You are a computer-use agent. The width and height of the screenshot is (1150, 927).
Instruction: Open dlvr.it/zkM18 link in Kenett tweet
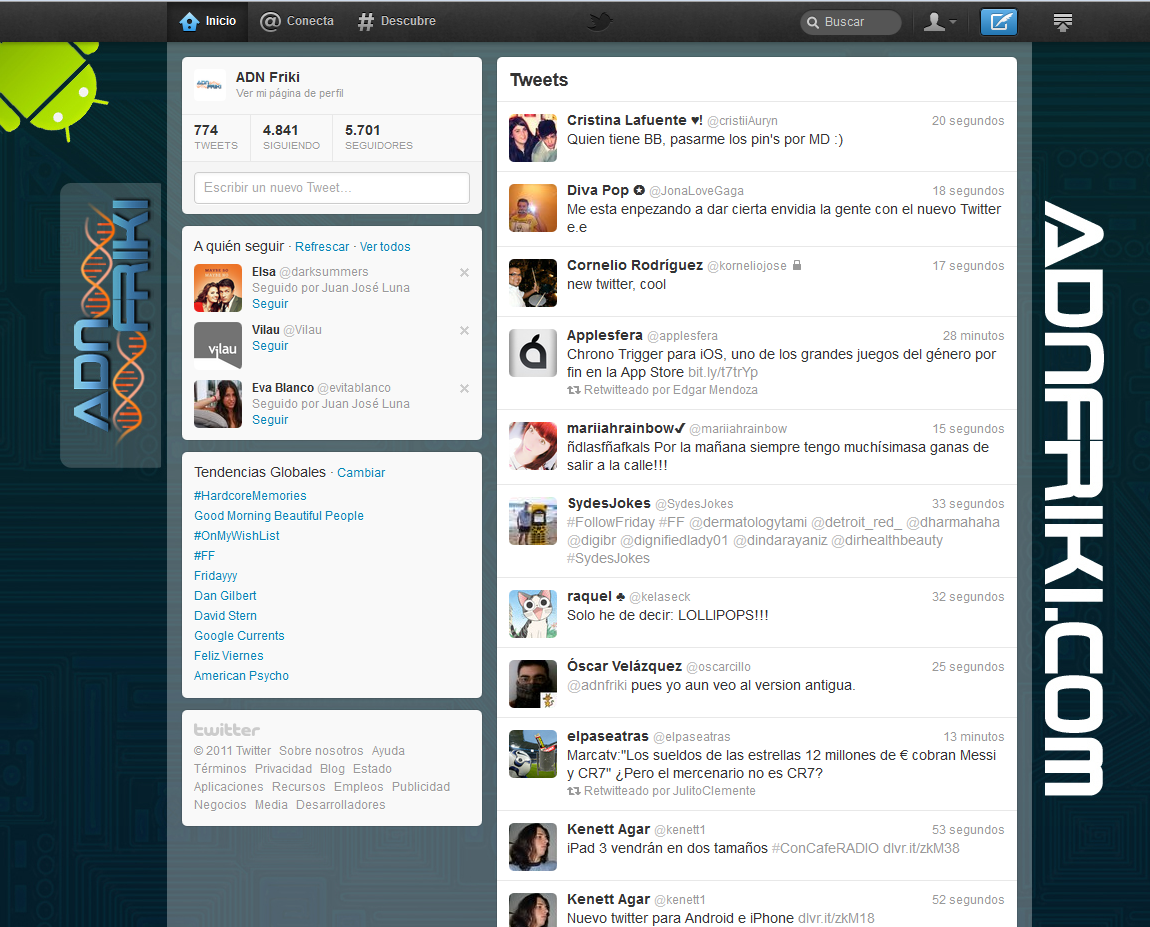tap(836, 918)
